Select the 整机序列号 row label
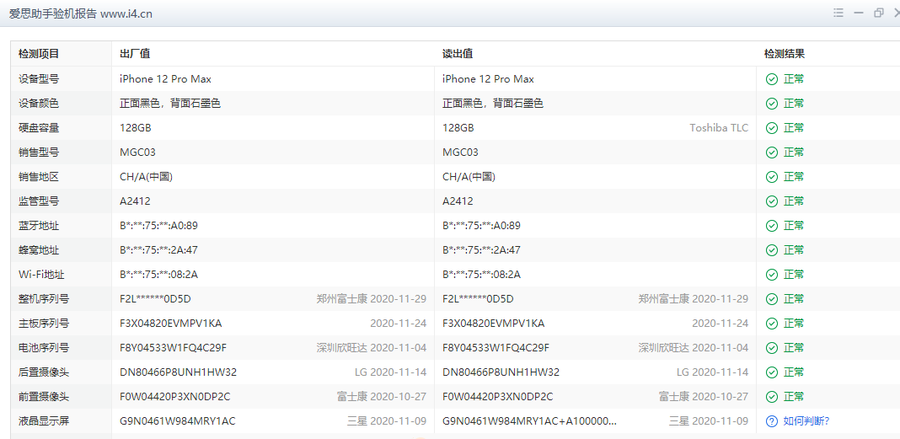The height and width of the screenshot is (439, 900). coord(44,299)
